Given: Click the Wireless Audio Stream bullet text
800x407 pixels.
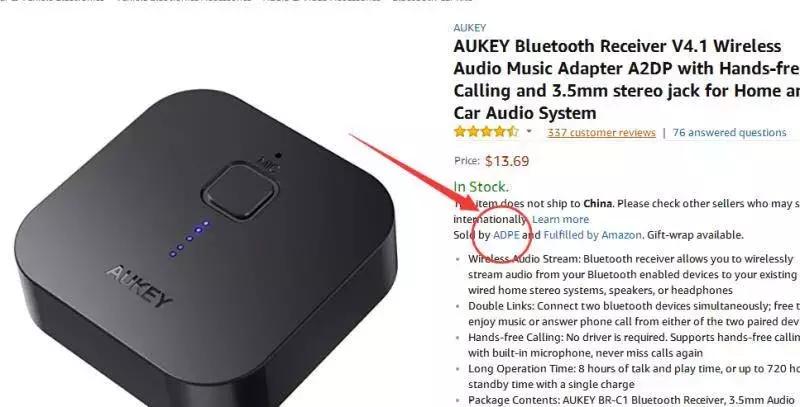Looking at the screenshot, I should tap(632, 274).
